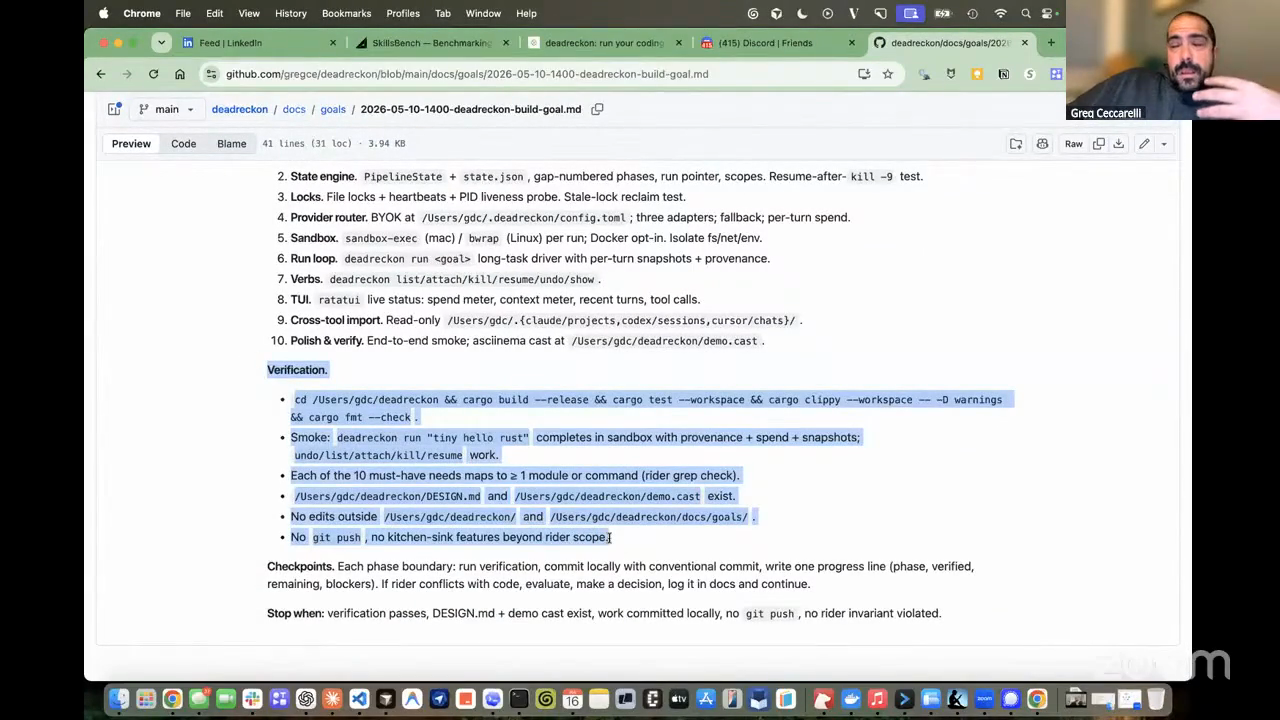1280x720 pixels.
Task: Open a new browser tab
Action: click(x=1051, y=43)
